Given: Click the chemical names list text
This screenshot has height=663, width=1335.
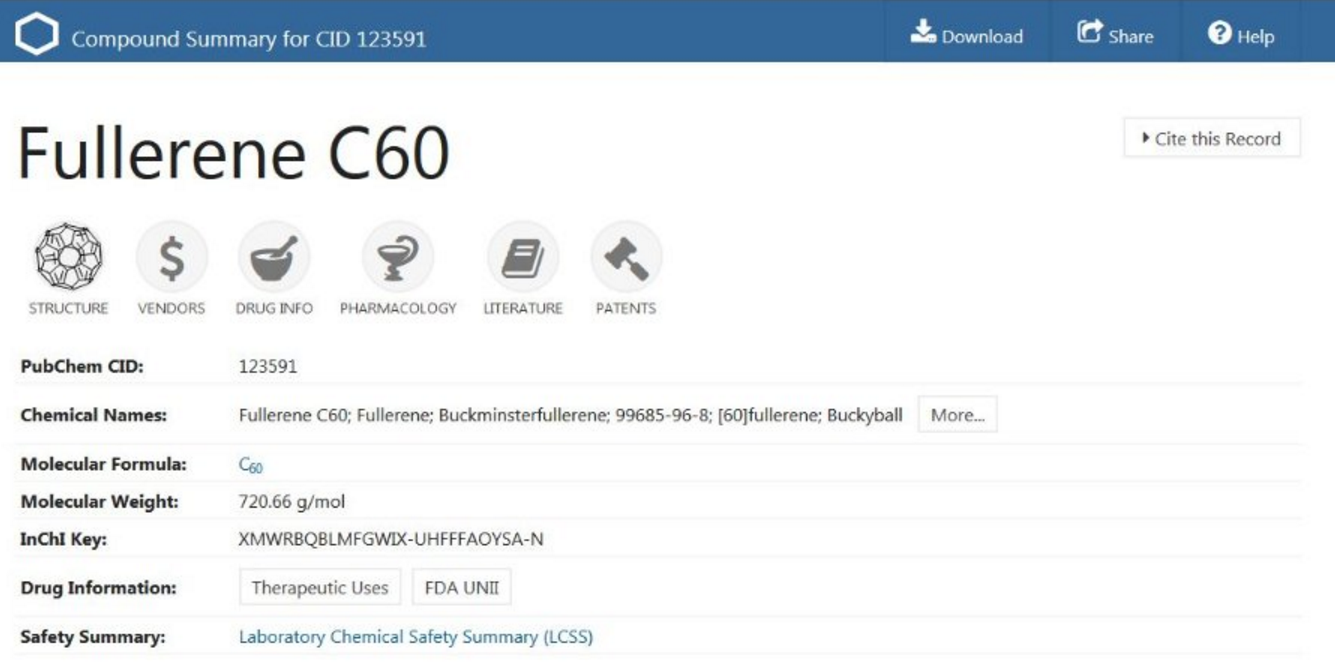Looking at the screenshot, I should tap(571, 415).
